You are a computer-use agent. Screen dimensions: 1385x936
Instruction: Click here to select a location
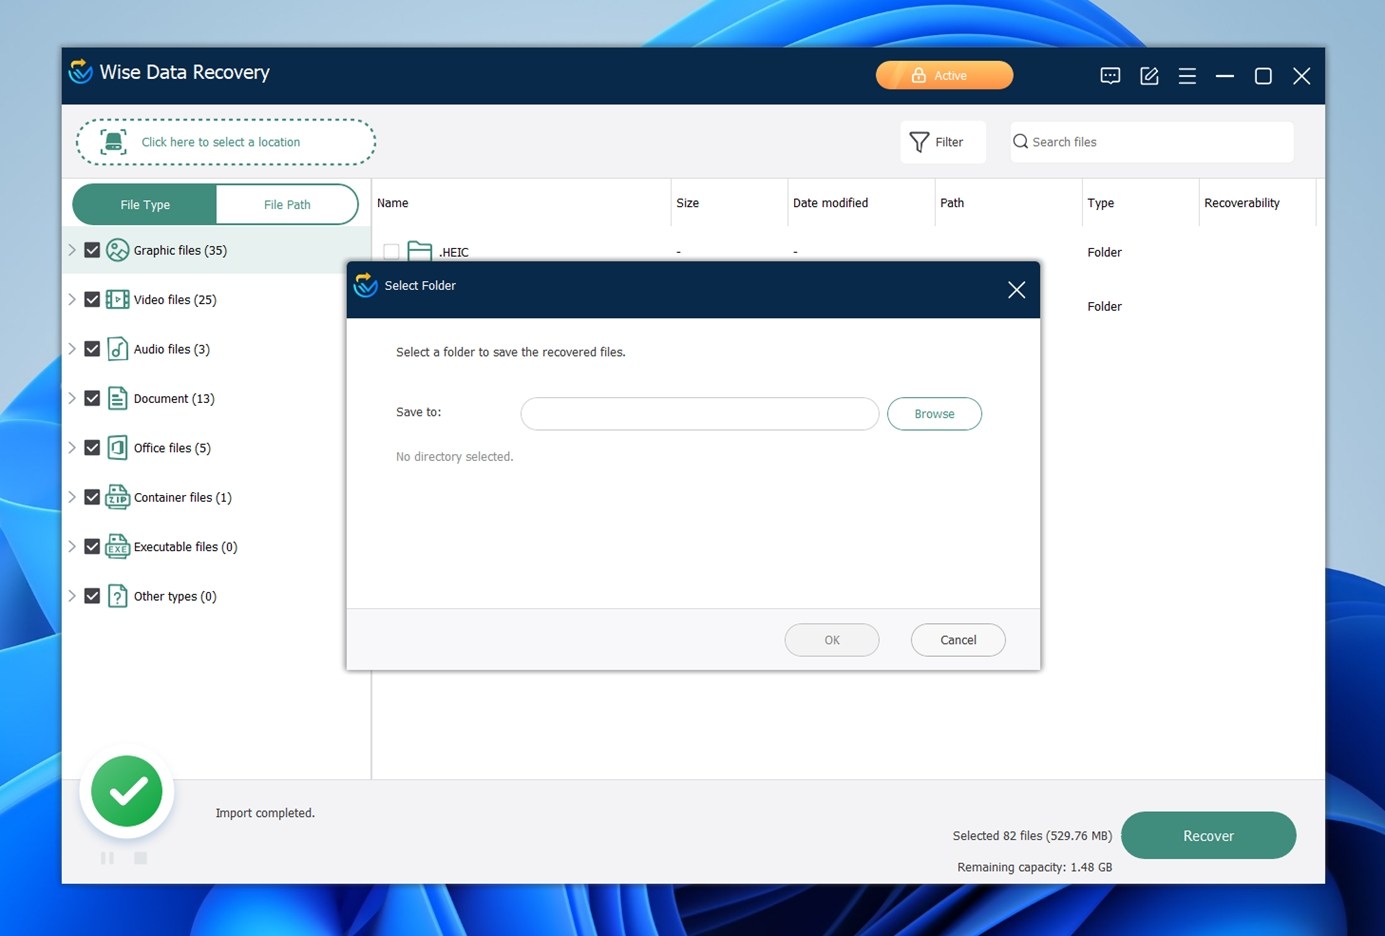click(x=226, y=142)
